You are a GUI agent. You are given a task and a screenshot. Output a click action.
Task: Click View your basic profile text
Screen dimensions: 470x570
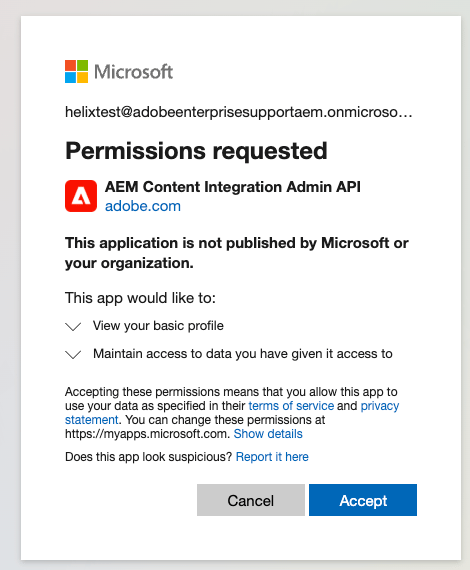coord(158,326)
